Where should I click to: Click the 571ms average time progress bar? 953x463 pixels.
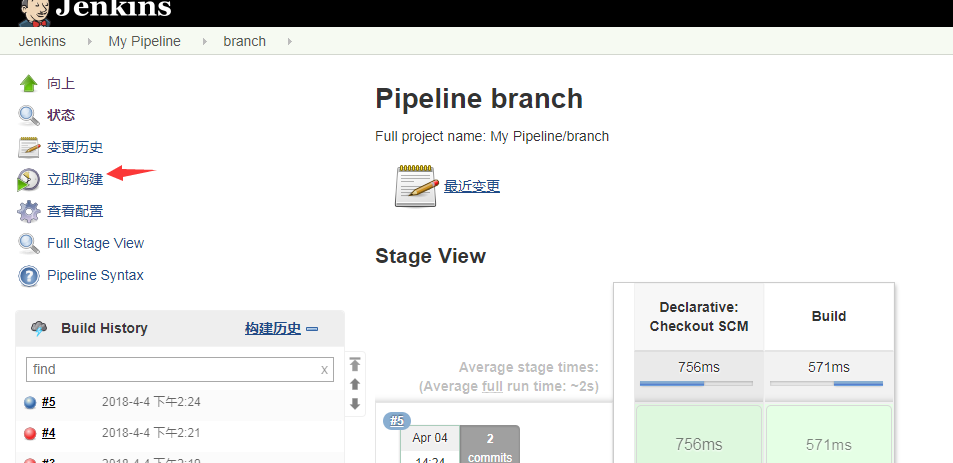coord(827,383)
